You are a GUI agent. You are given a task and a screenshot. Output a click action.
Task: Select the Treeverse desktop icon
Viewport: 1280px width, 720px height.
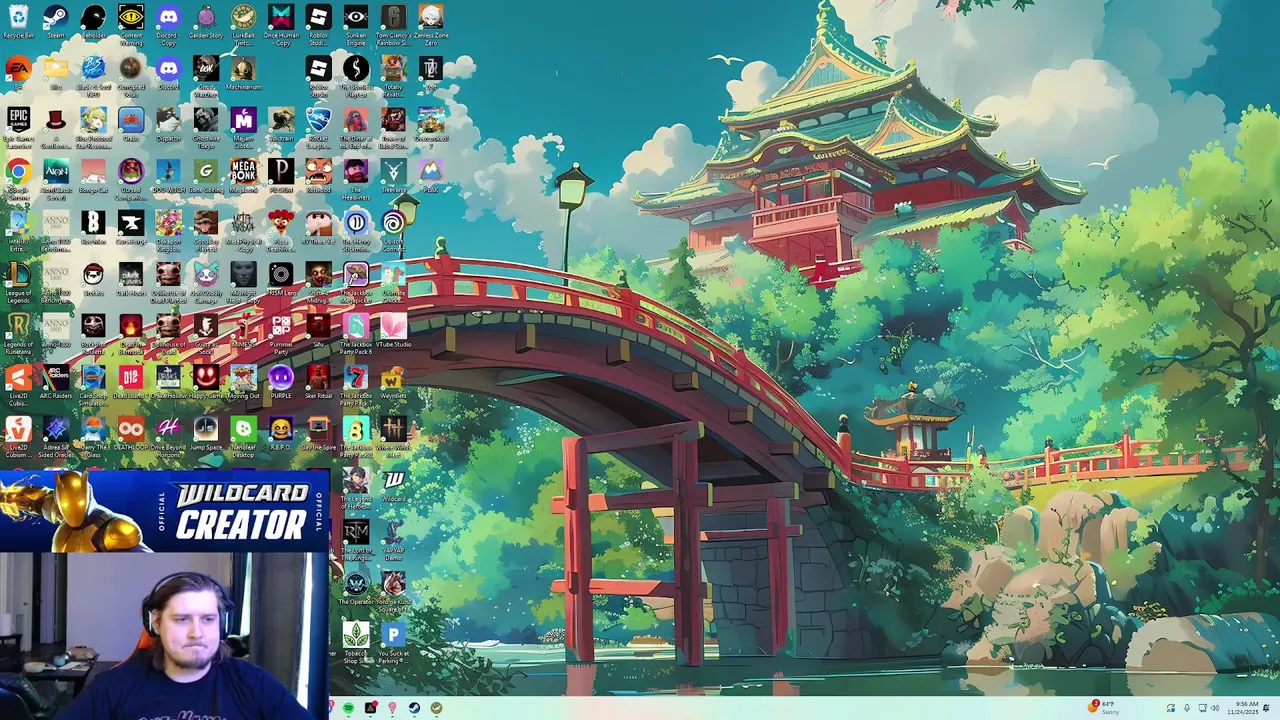coord(393,176)
